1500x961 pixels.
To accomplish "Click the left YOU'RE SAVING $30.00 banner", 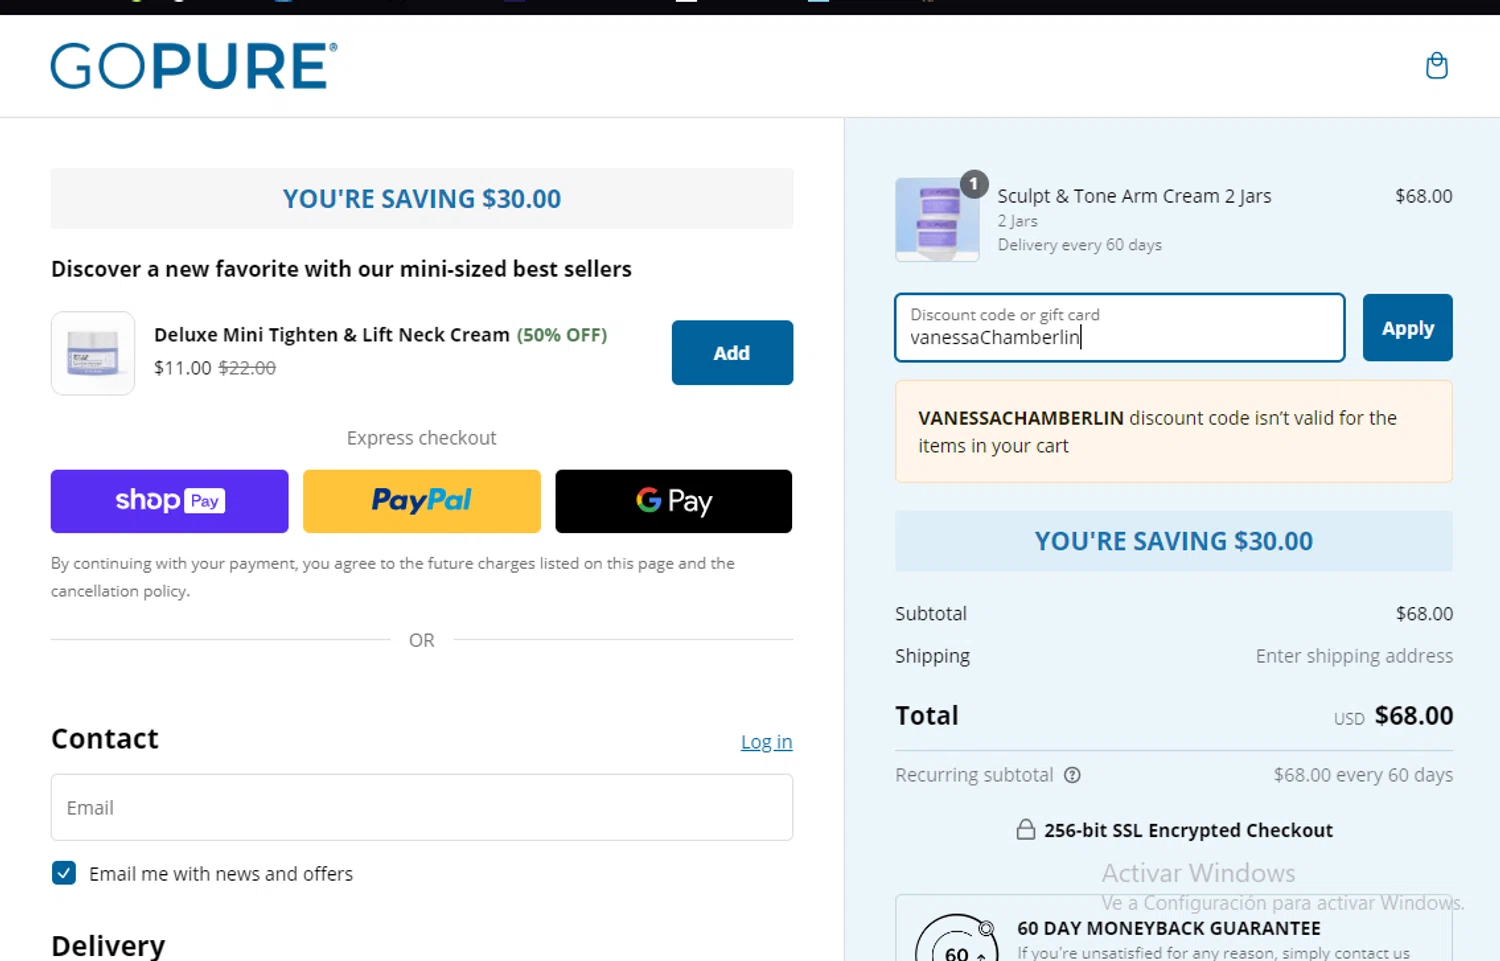I will (422, 199).
